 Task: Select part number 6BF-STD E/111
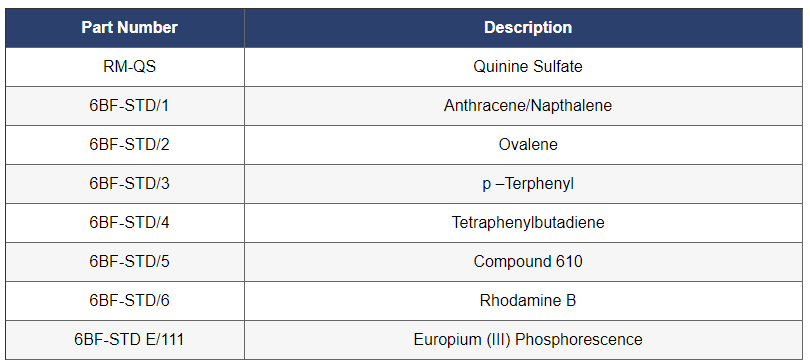click(124, 340)
